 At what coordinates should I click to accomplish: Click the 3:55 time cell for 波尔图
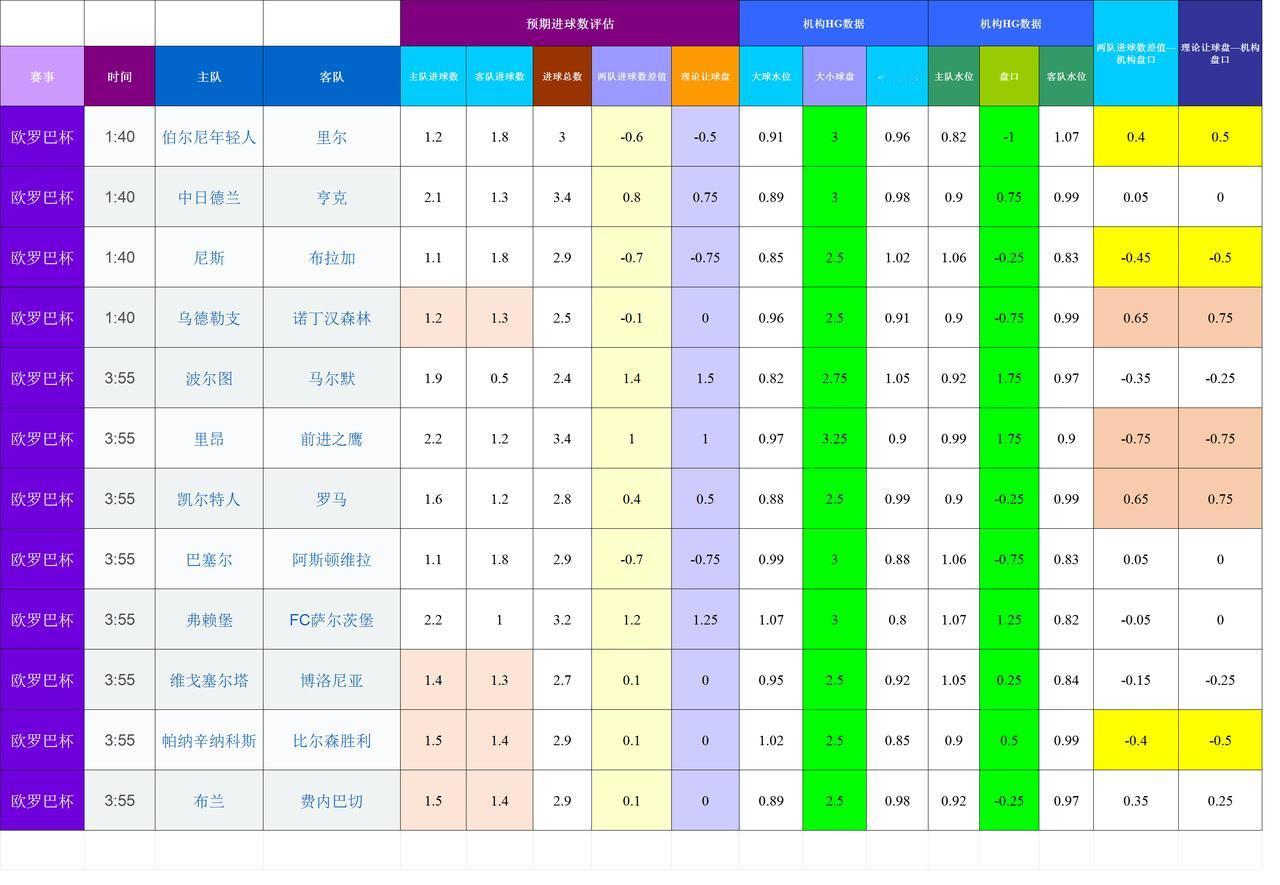[119, 378]
